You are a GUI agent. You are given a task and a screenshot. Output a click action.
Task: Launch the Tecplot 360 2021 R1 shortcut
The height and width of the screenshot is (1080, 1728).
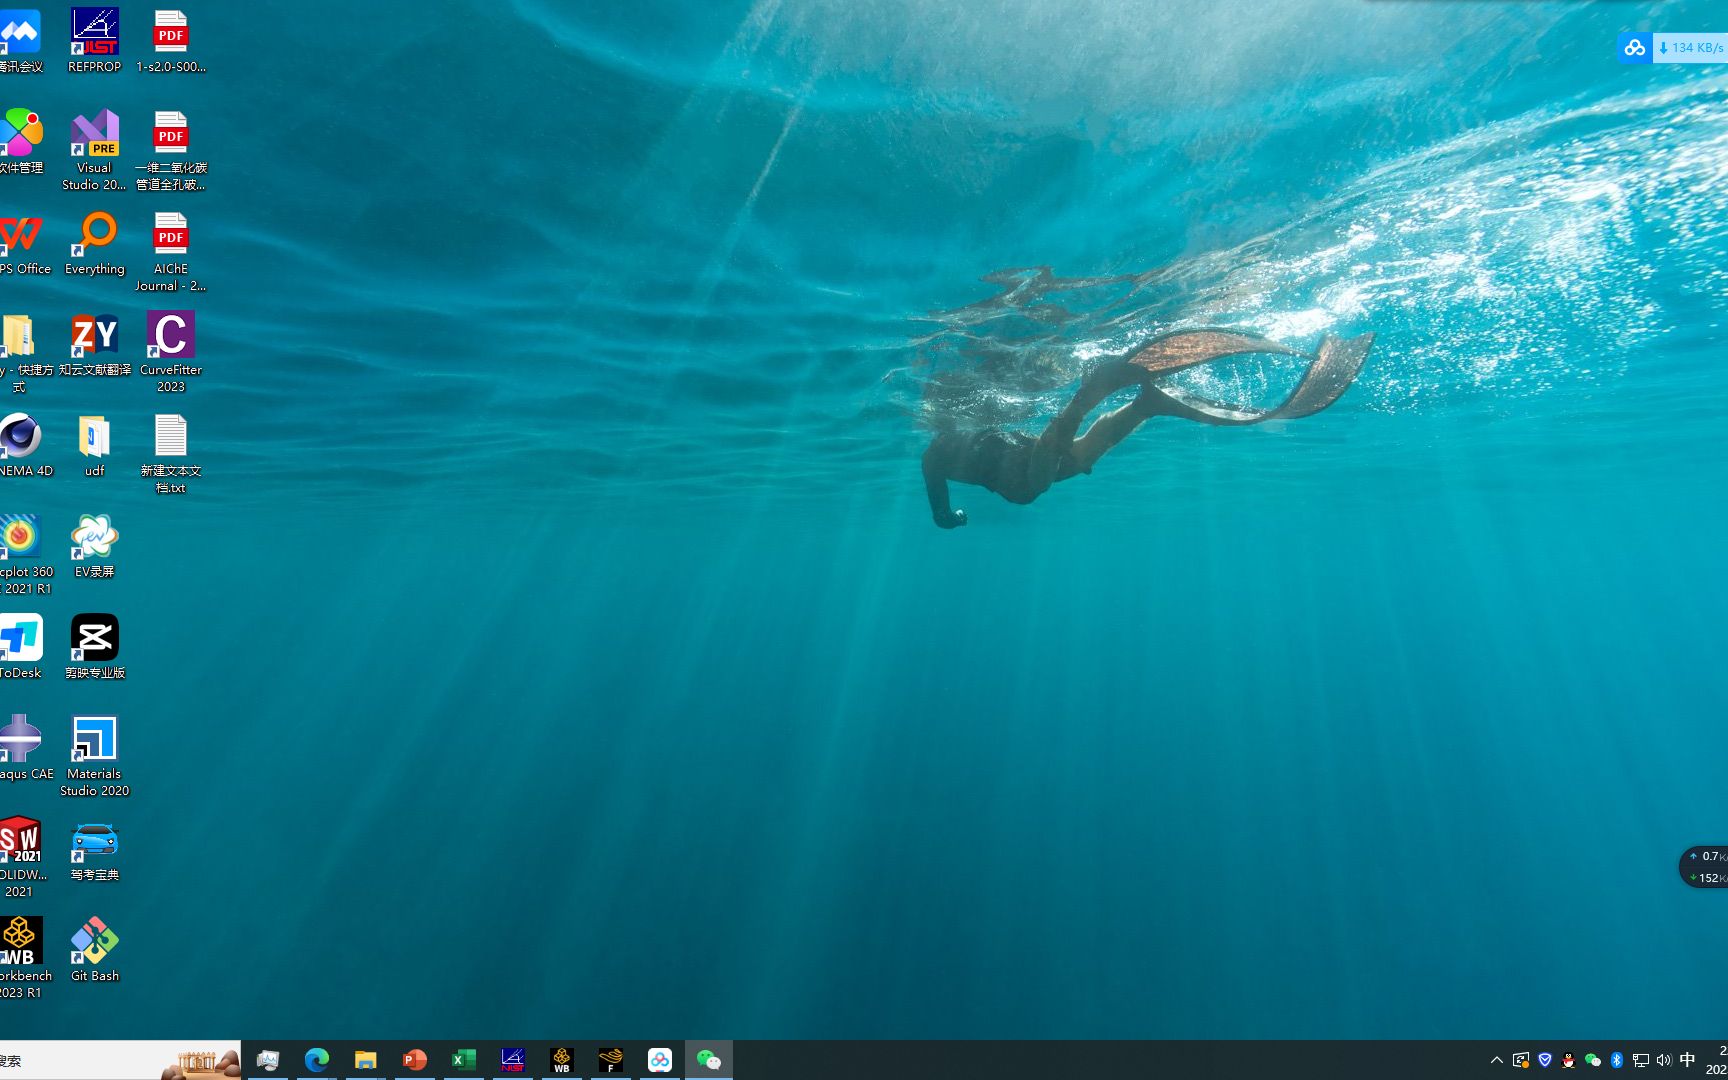tap(24, 554)
